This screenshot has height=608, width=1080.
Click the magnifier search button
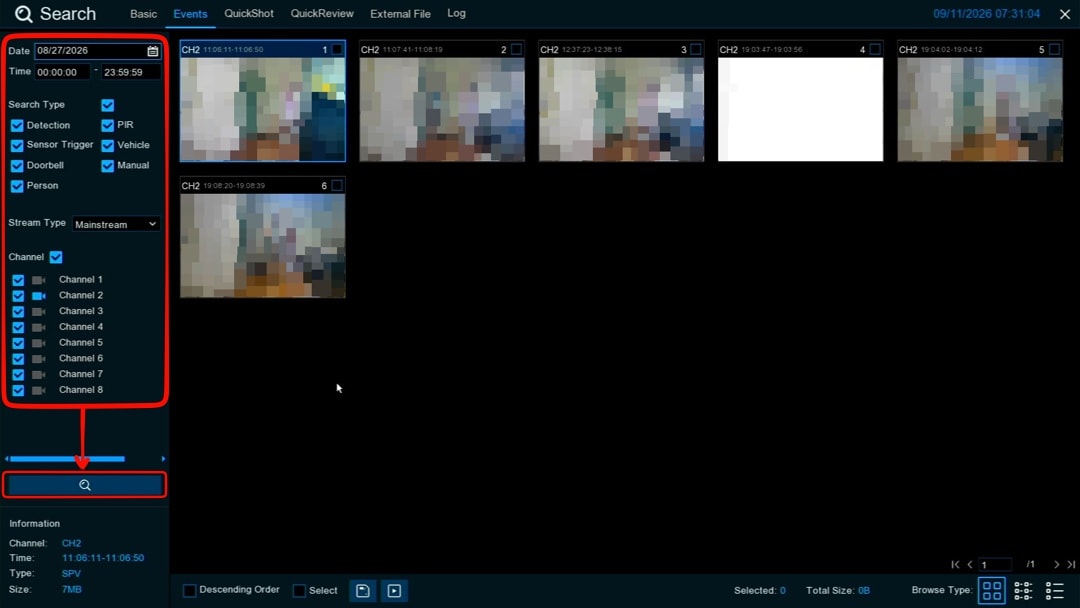pyautogui.click(x=85, y=485)
